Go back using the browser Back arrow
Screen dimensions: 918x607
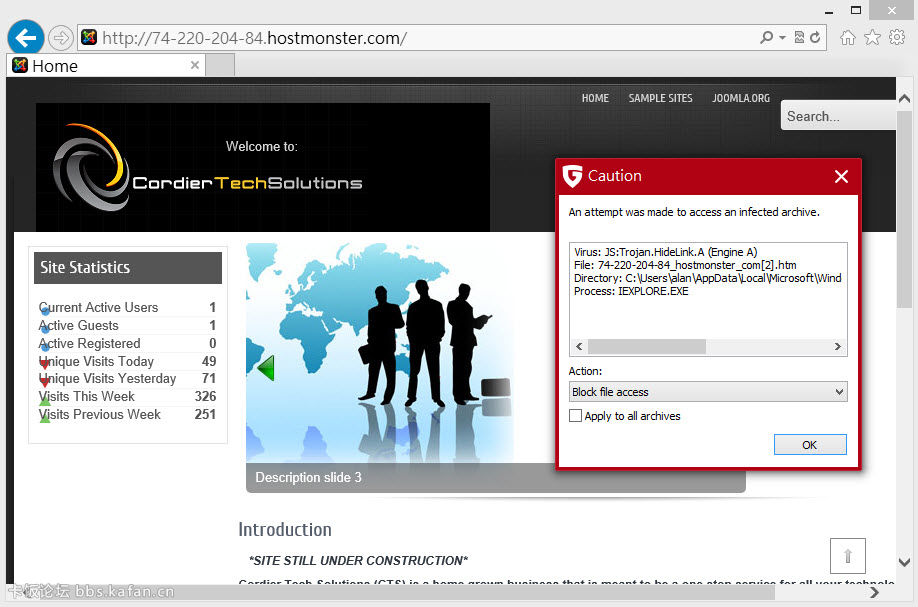click(x=26, y=38)
